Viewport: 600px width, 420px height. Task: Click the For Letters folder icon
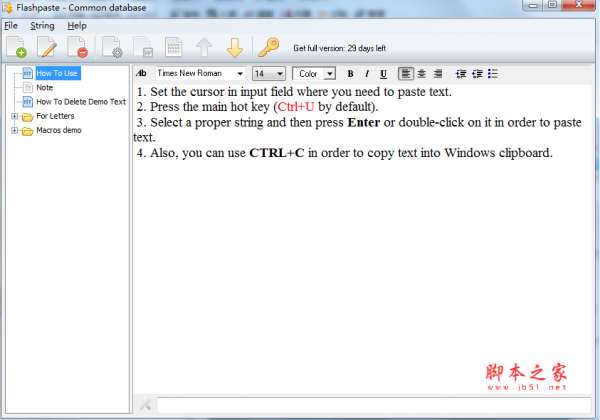point(28,117)
